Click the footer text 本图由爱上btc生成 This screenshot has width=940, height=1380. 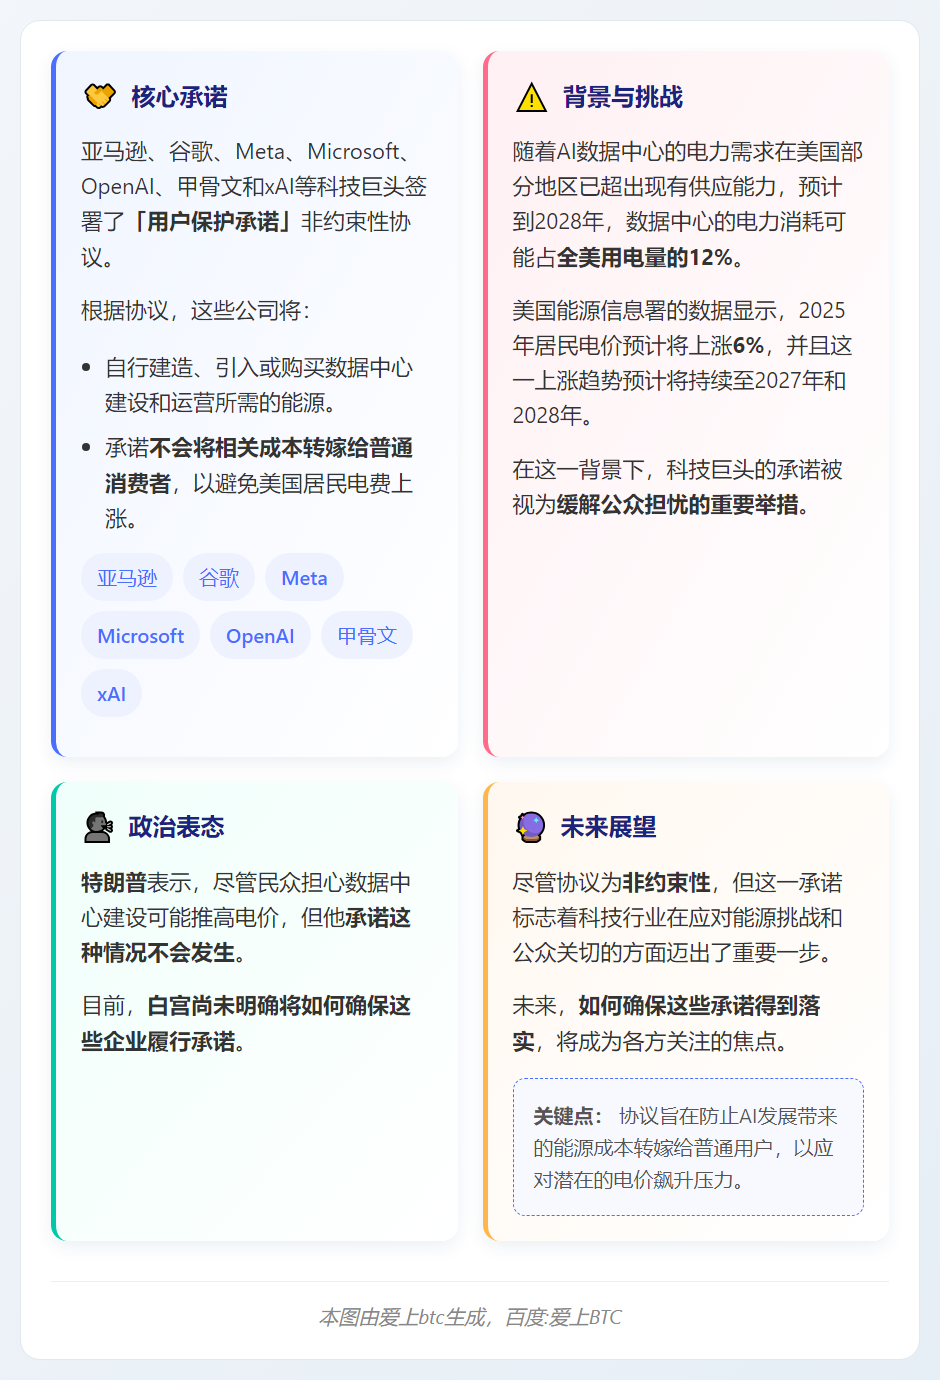tap(402, 1317)
